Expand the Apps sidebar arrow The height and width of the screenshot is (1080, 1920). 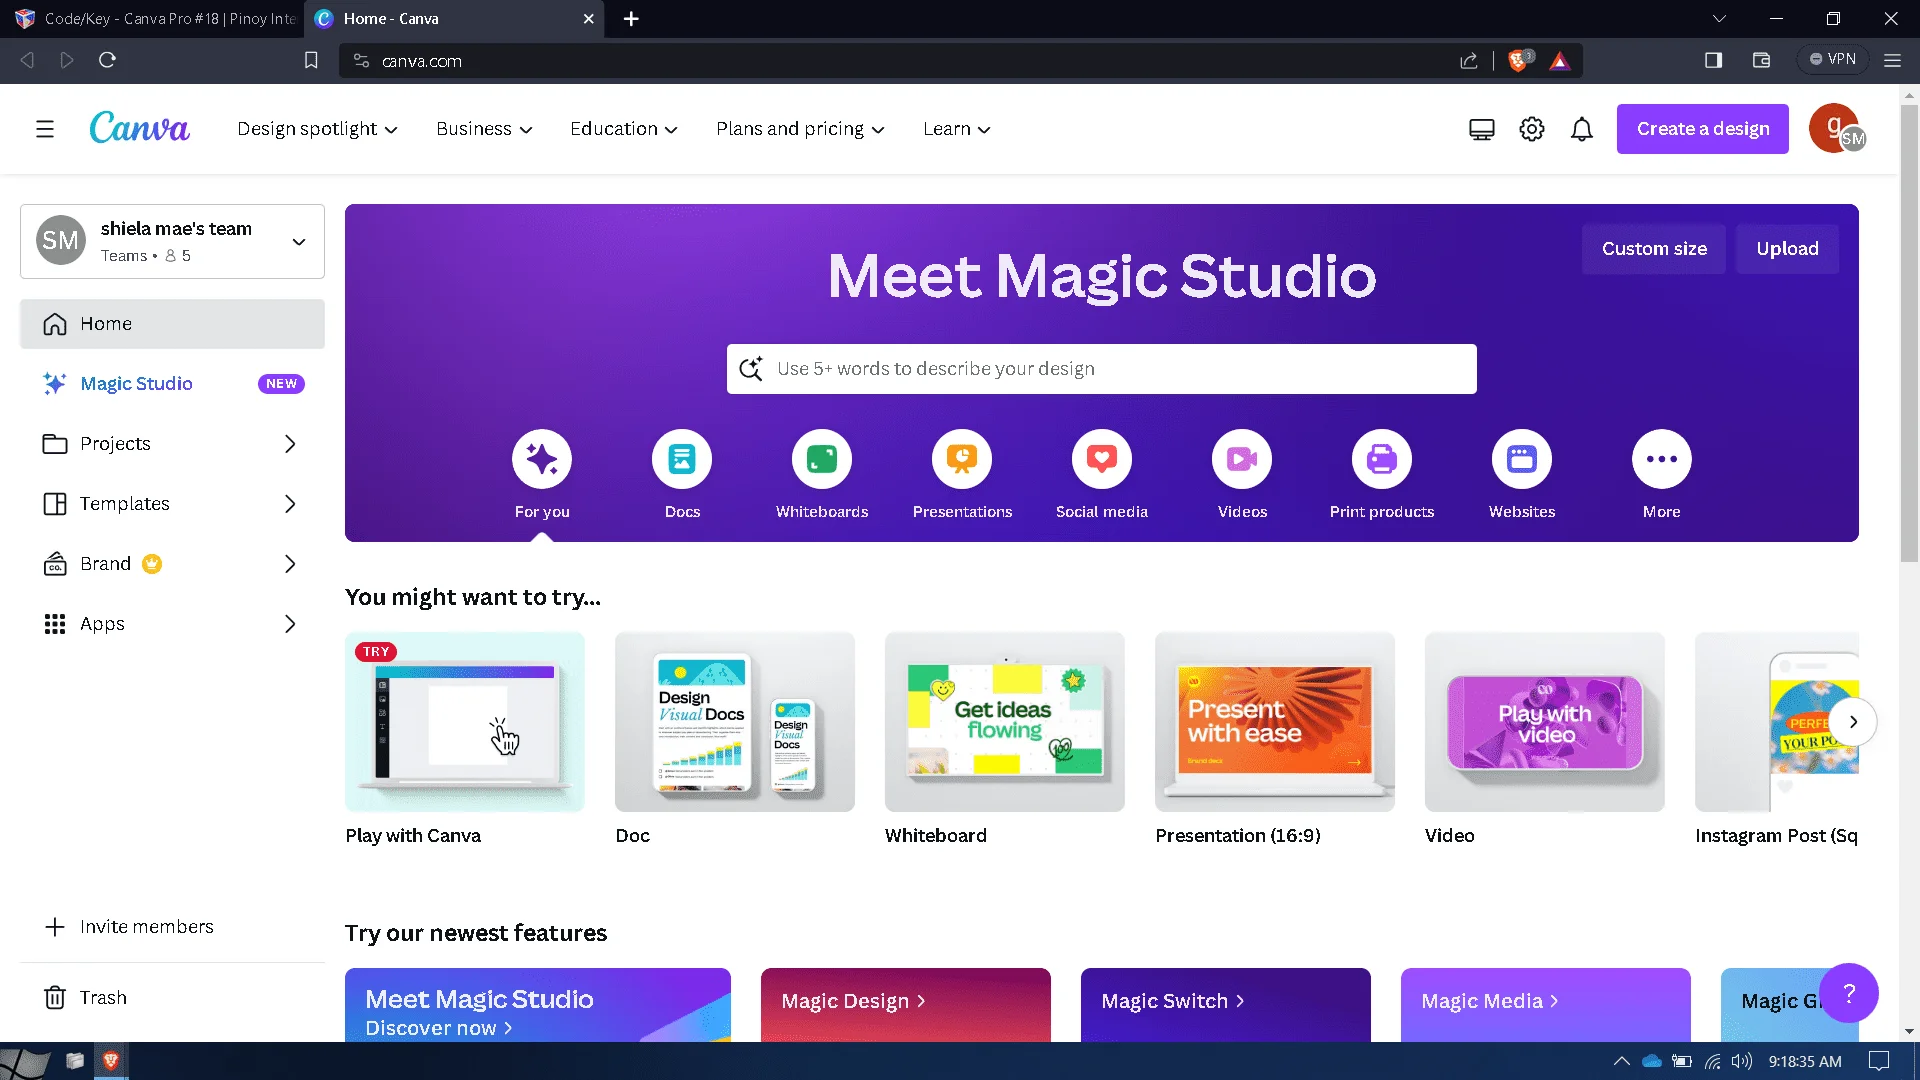pos(290,624)
